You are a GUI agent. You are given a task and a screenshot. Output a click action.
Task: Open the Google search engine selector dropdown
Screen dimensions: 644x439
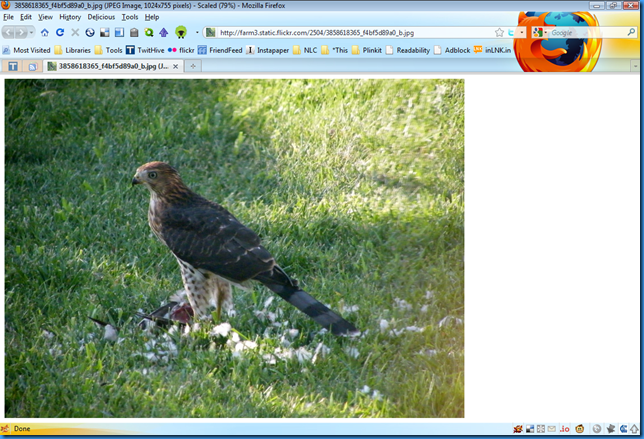[x=540, y=32]
